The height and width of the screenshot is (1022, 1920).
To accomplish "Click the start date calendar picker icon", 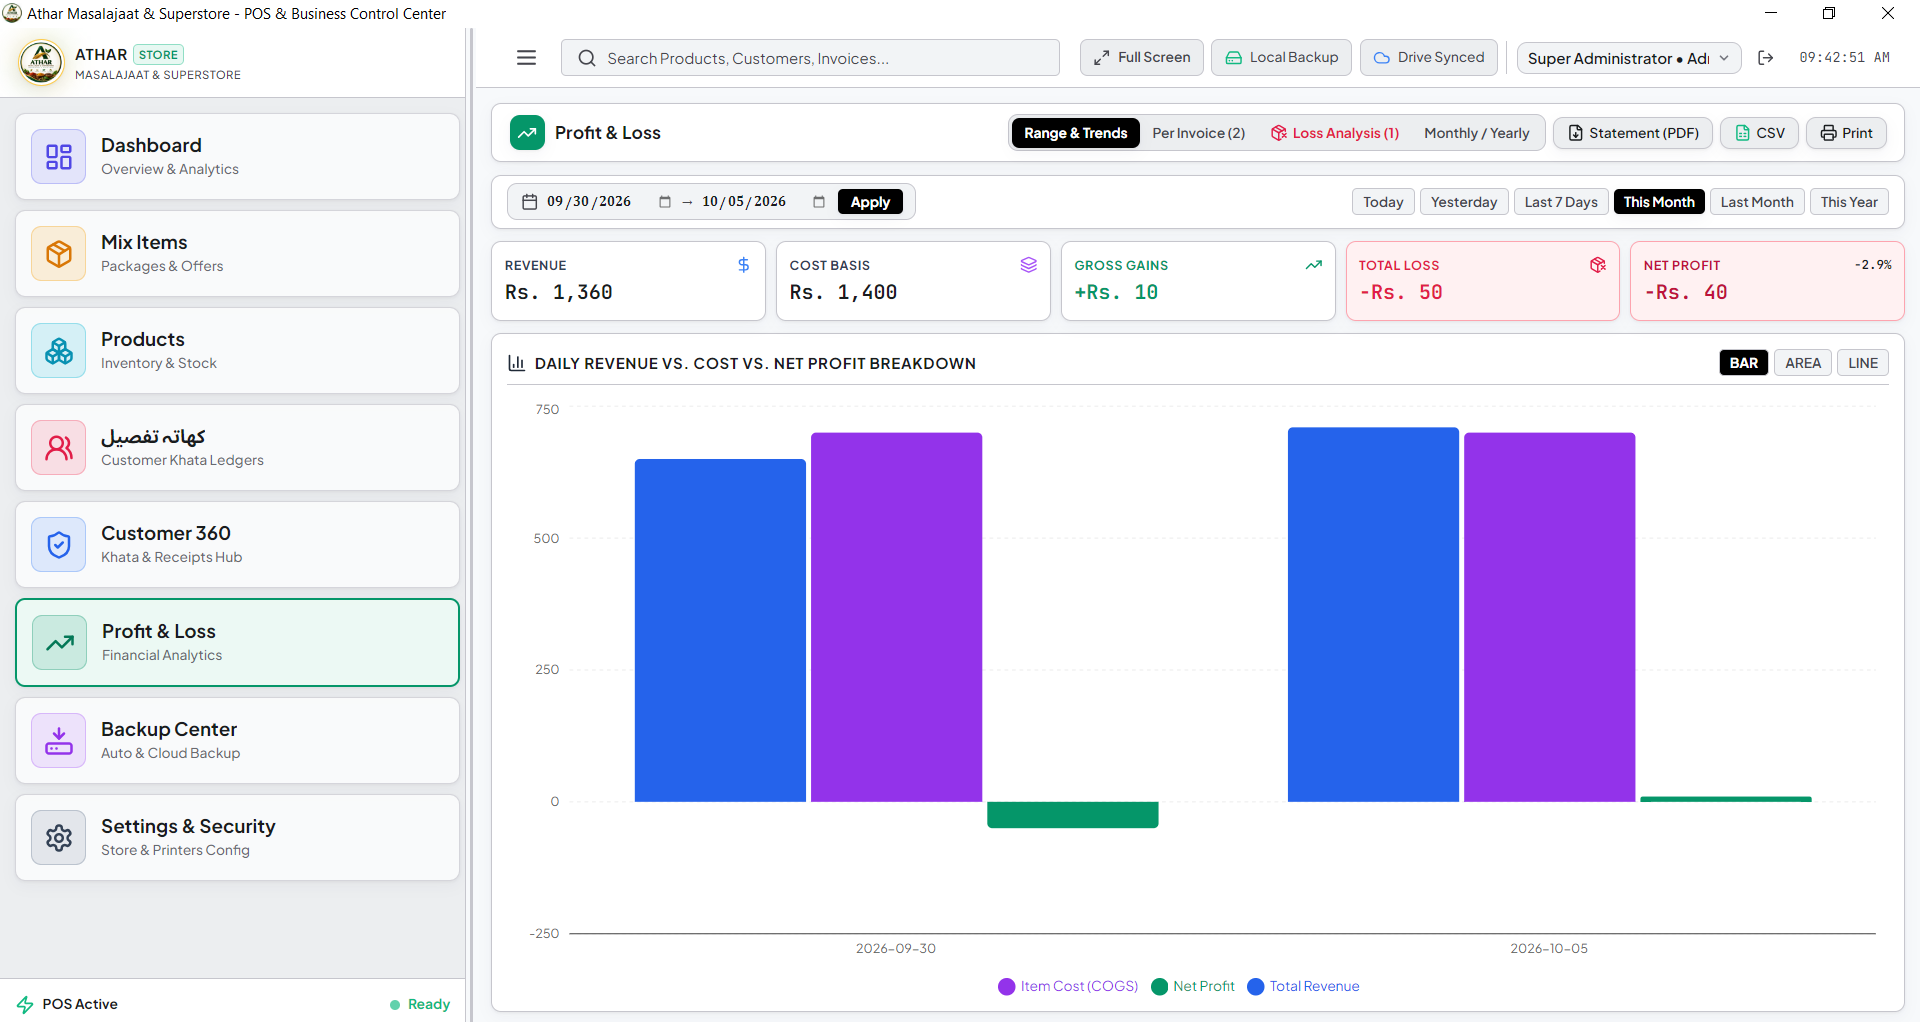I will pos(665,202).
